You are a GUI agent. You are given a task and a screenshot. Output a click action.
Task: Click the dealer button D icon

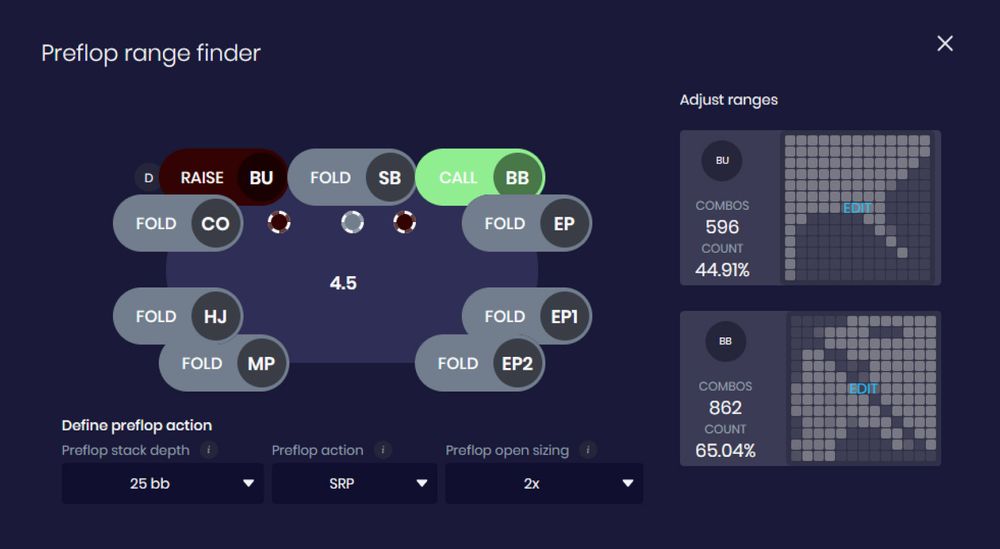(148, 178)
